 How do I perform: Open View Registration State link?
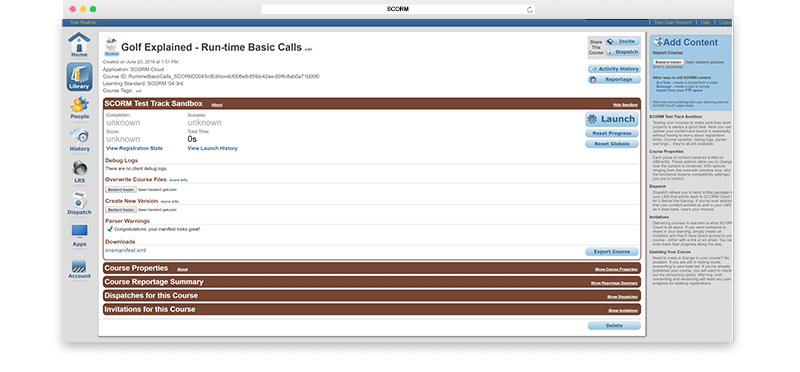[x=134, y=148]
